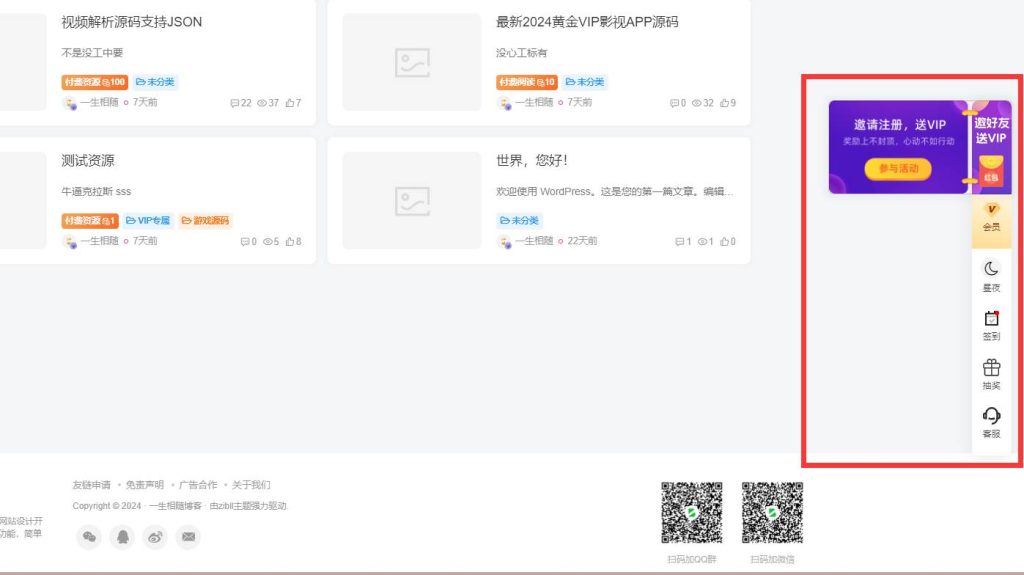Open the post 视频解析源码支持JSON

pyautogui.click(x=132, y=22)
